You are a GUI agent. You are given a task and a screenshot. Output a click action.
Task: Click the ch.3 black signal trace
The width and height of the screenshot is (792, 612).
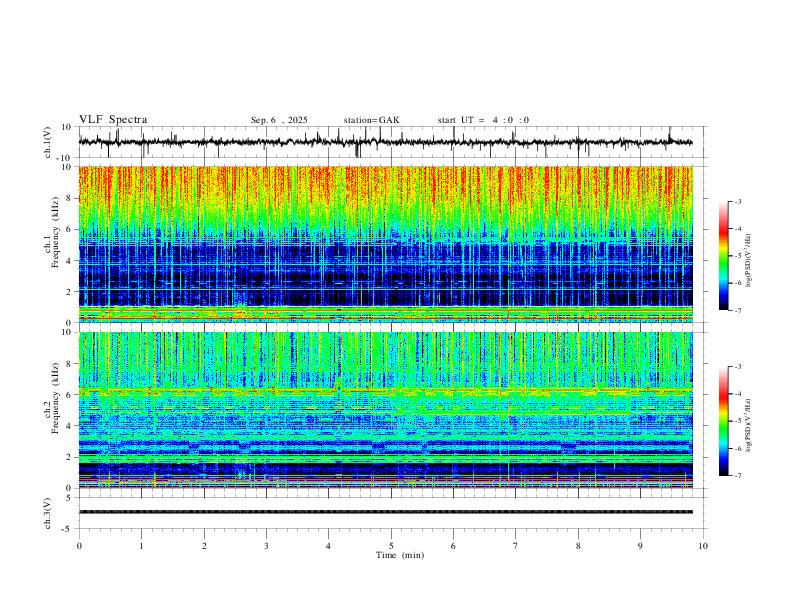click(386, 512)
